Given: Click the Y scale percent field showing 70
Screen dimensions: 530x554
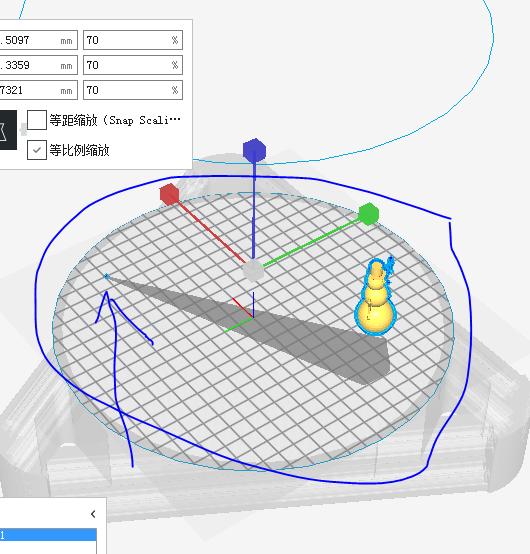Looking at the screenshot, I should tap(133, 65).
